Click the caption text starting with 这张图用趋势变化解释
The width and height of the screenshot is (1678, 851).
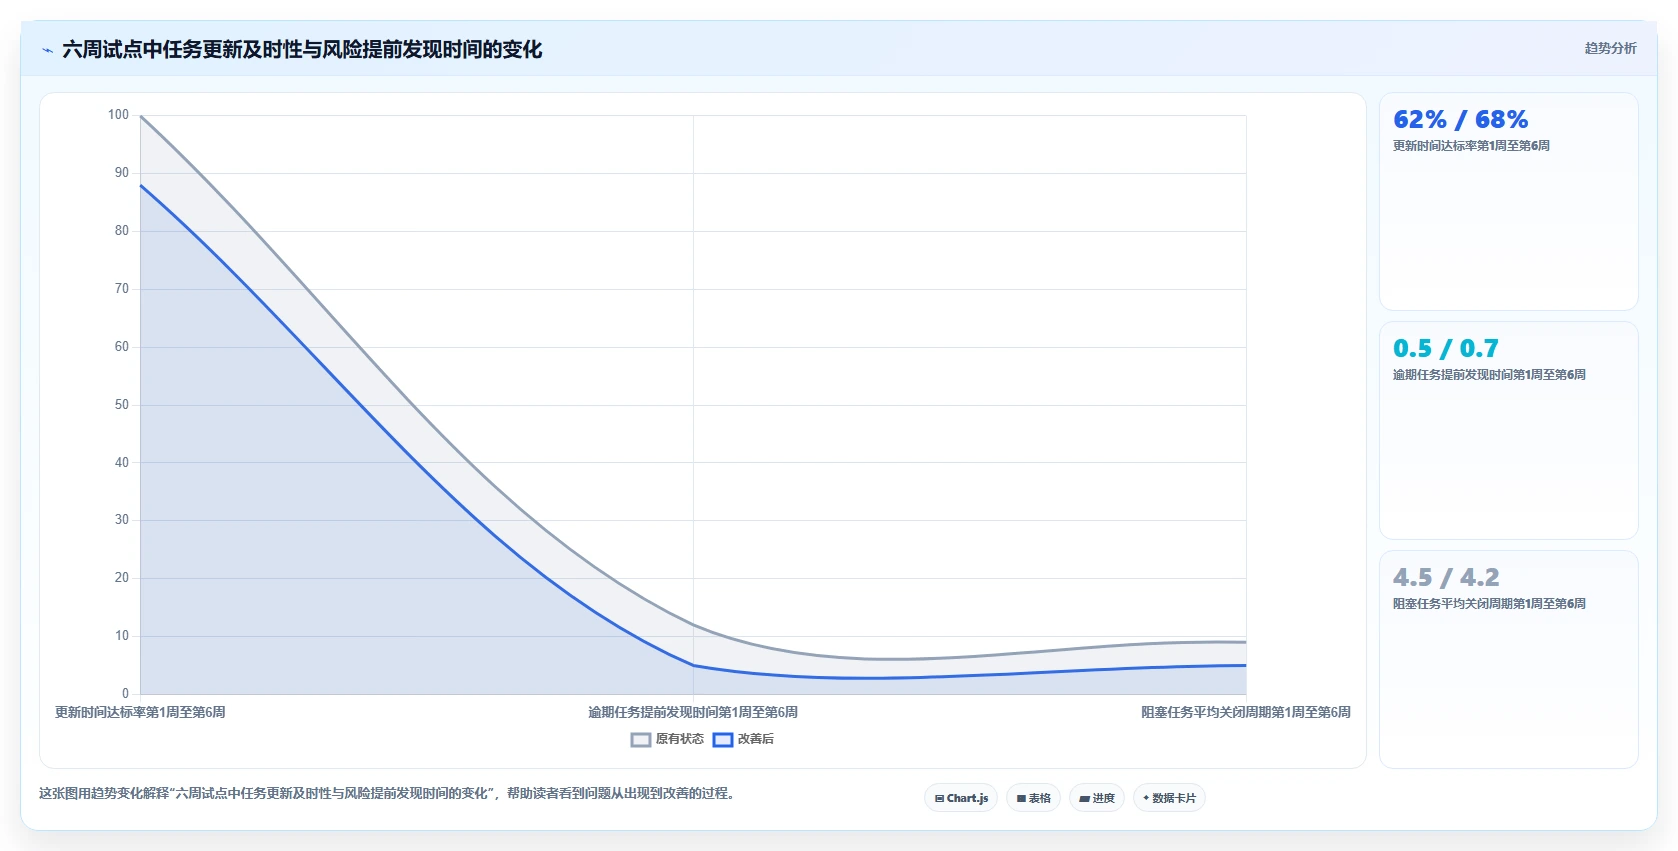pyautogui.click(x=389, y=793)
